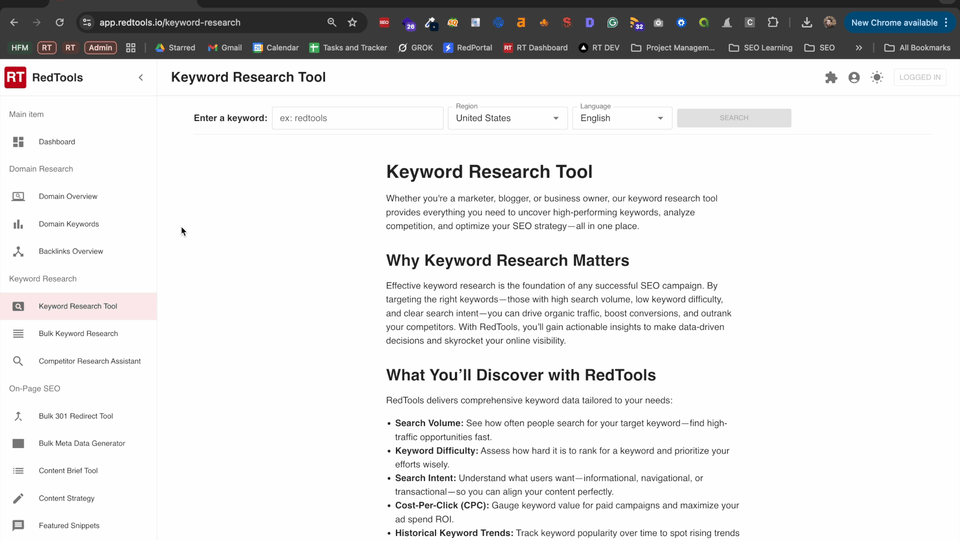This screenshot has width=960, height=540.
Task: Show more bookmarks with double chevron
Action: click(x=859, y=48)
